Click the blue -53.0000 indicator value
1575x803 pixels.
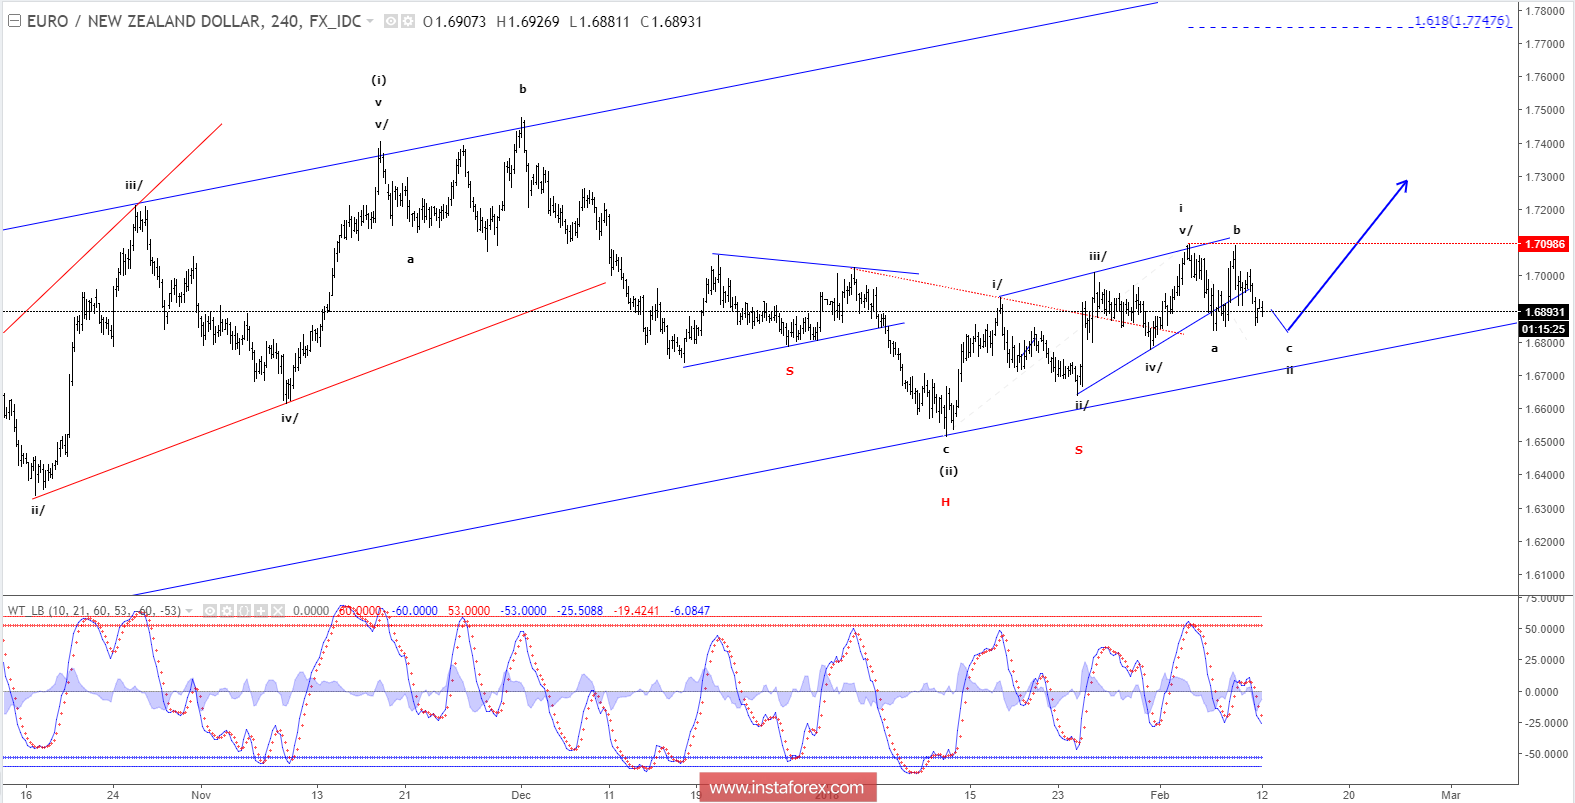(x=523, y=610)
